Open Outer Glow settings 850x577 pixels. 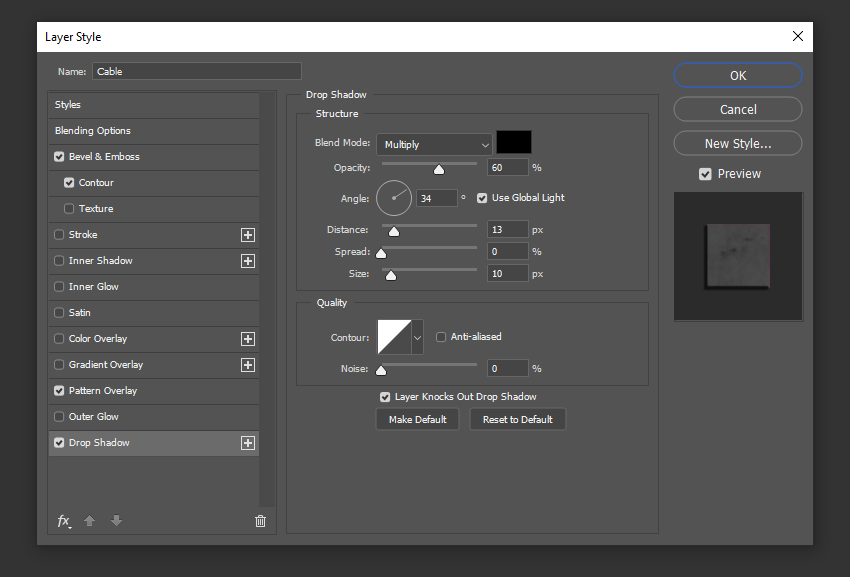(93, 417)
